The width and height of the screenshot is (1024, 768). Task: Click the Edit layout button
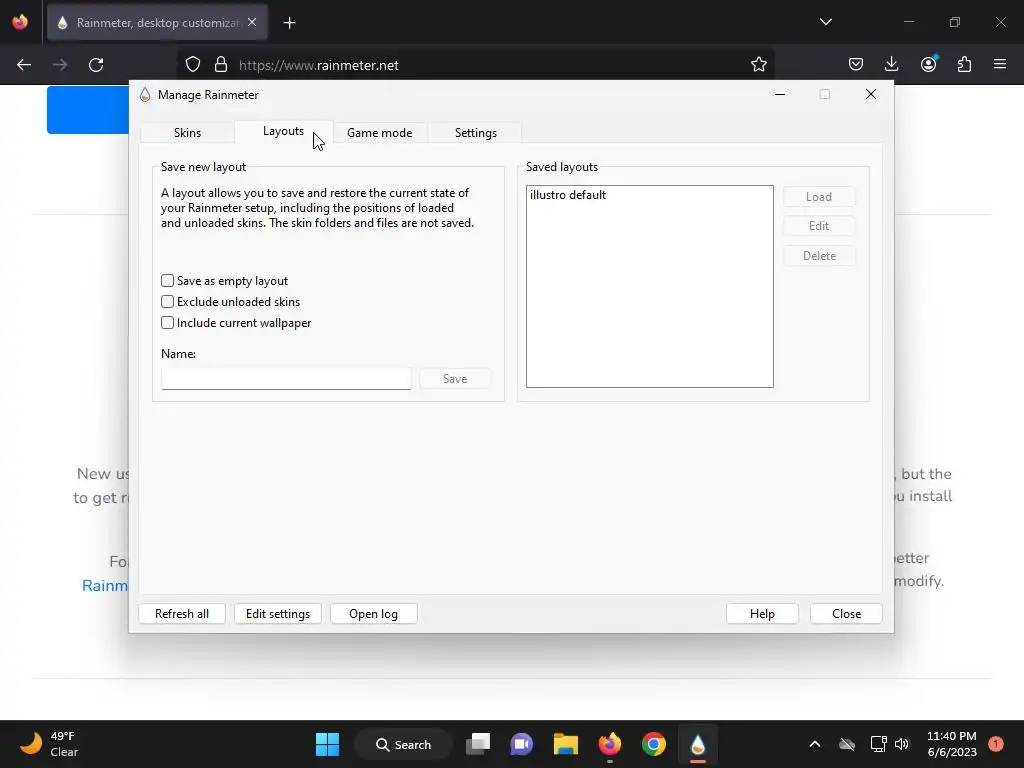pyautogui.click(x=819, y=226)
